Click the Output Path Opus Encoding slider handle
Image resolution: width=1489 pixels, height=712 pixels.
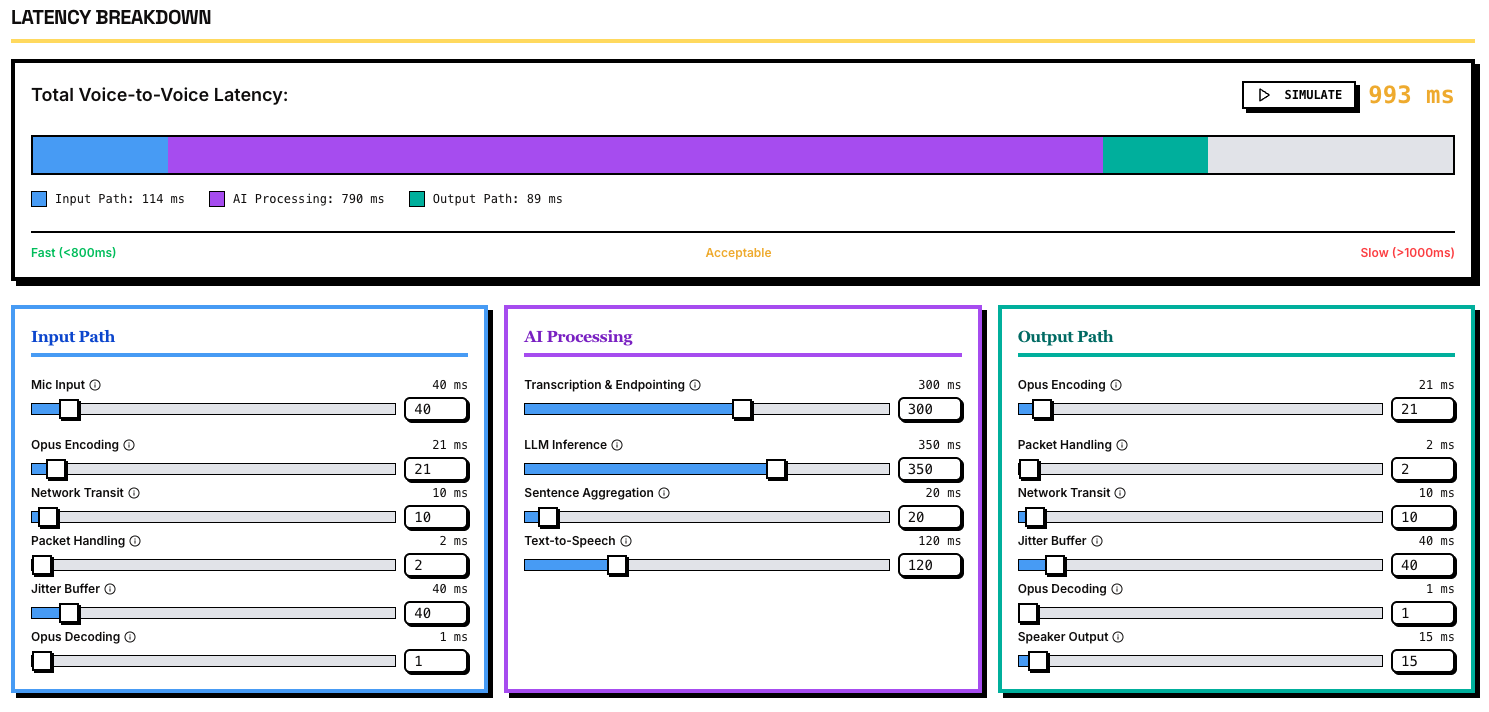pyautogui.click(x=1042, y=409)
